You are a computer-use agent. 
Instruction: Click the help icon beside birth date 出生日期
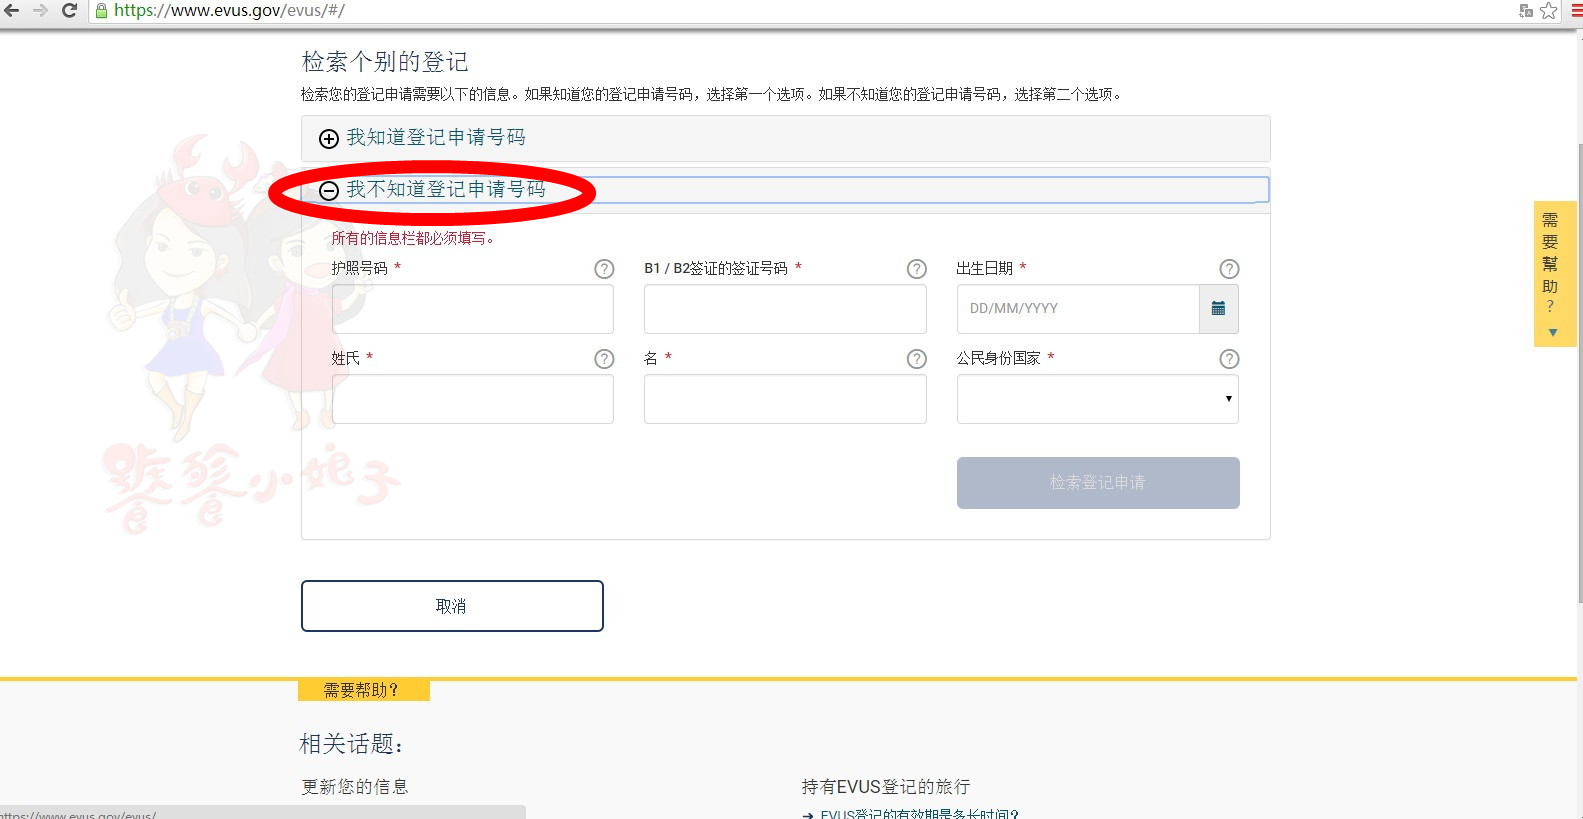pyautogui.click(x=1229, y=269)
